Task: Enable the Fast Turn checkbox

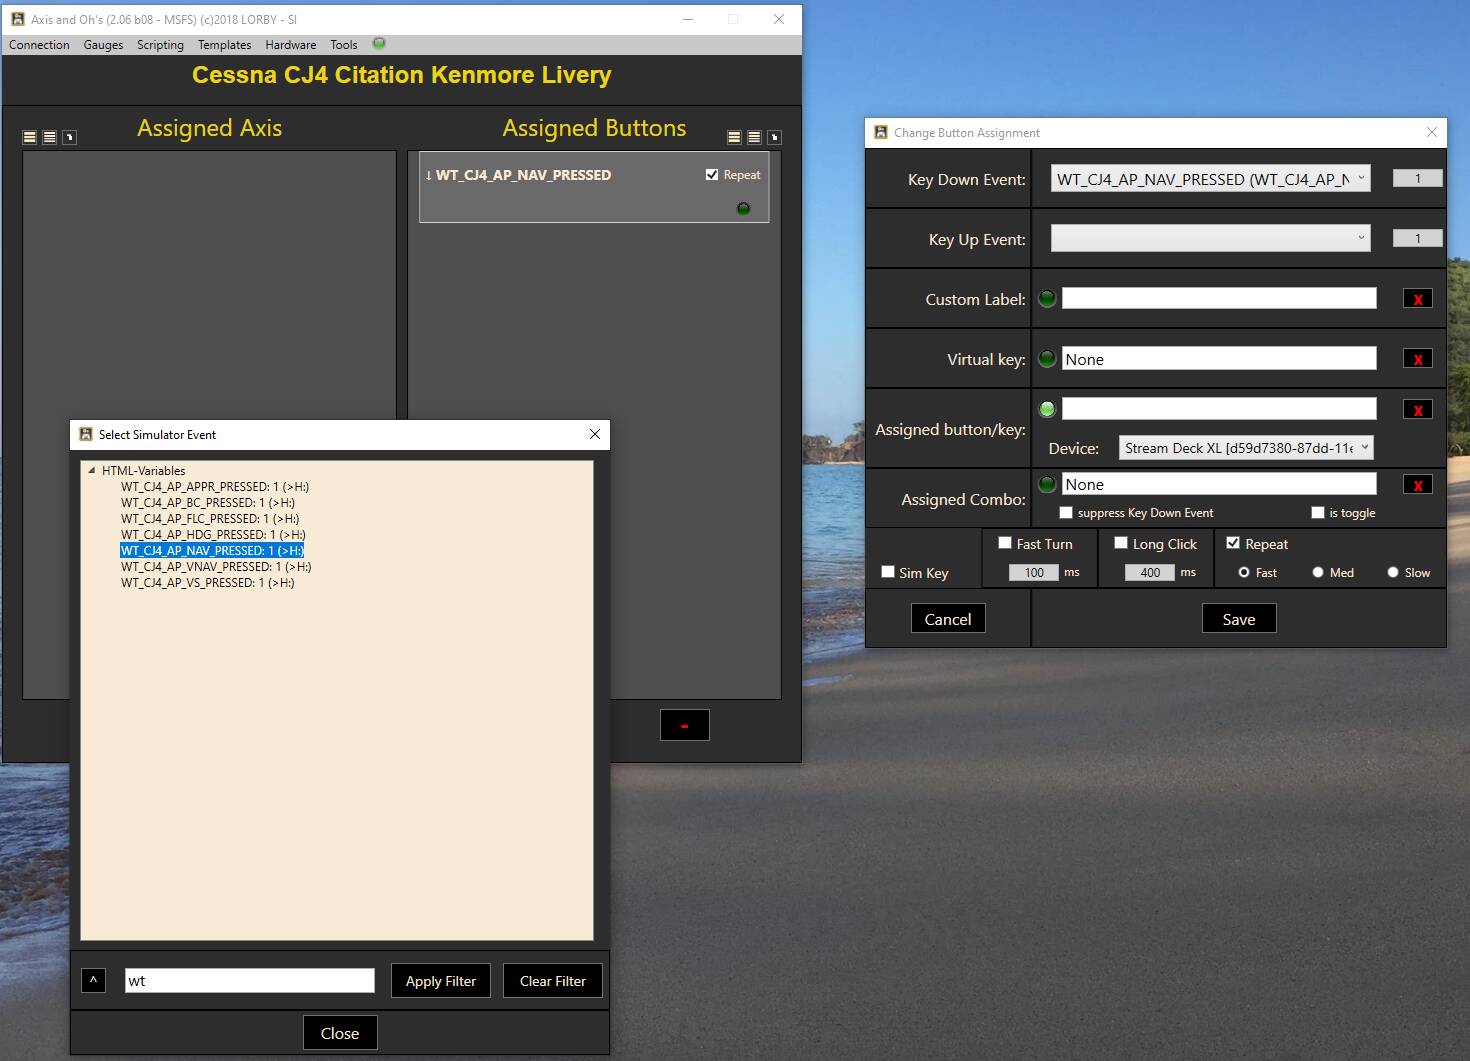Action: pyautogui.click(x=1005, y=543)
